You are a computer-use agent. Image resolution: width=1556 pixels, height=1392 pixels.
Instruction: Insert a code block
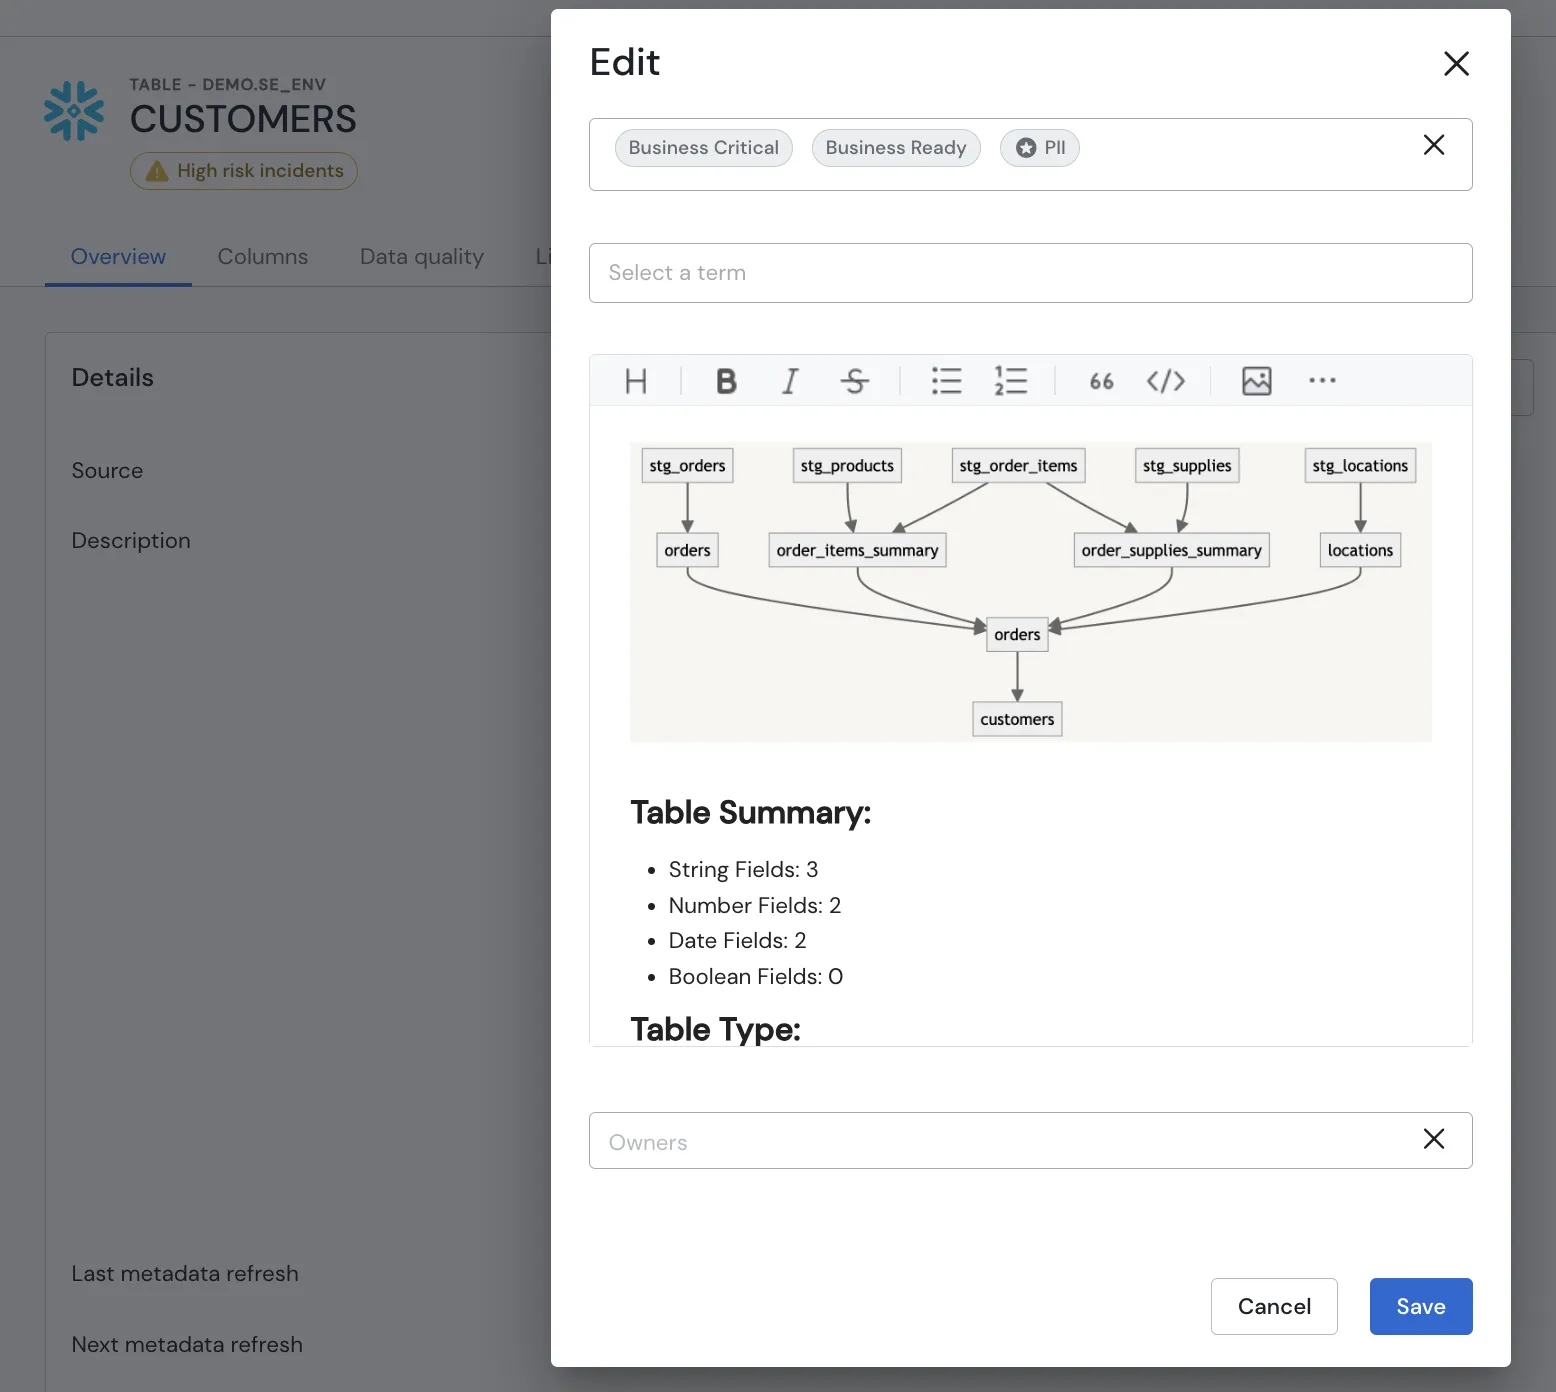[1166, 381]
